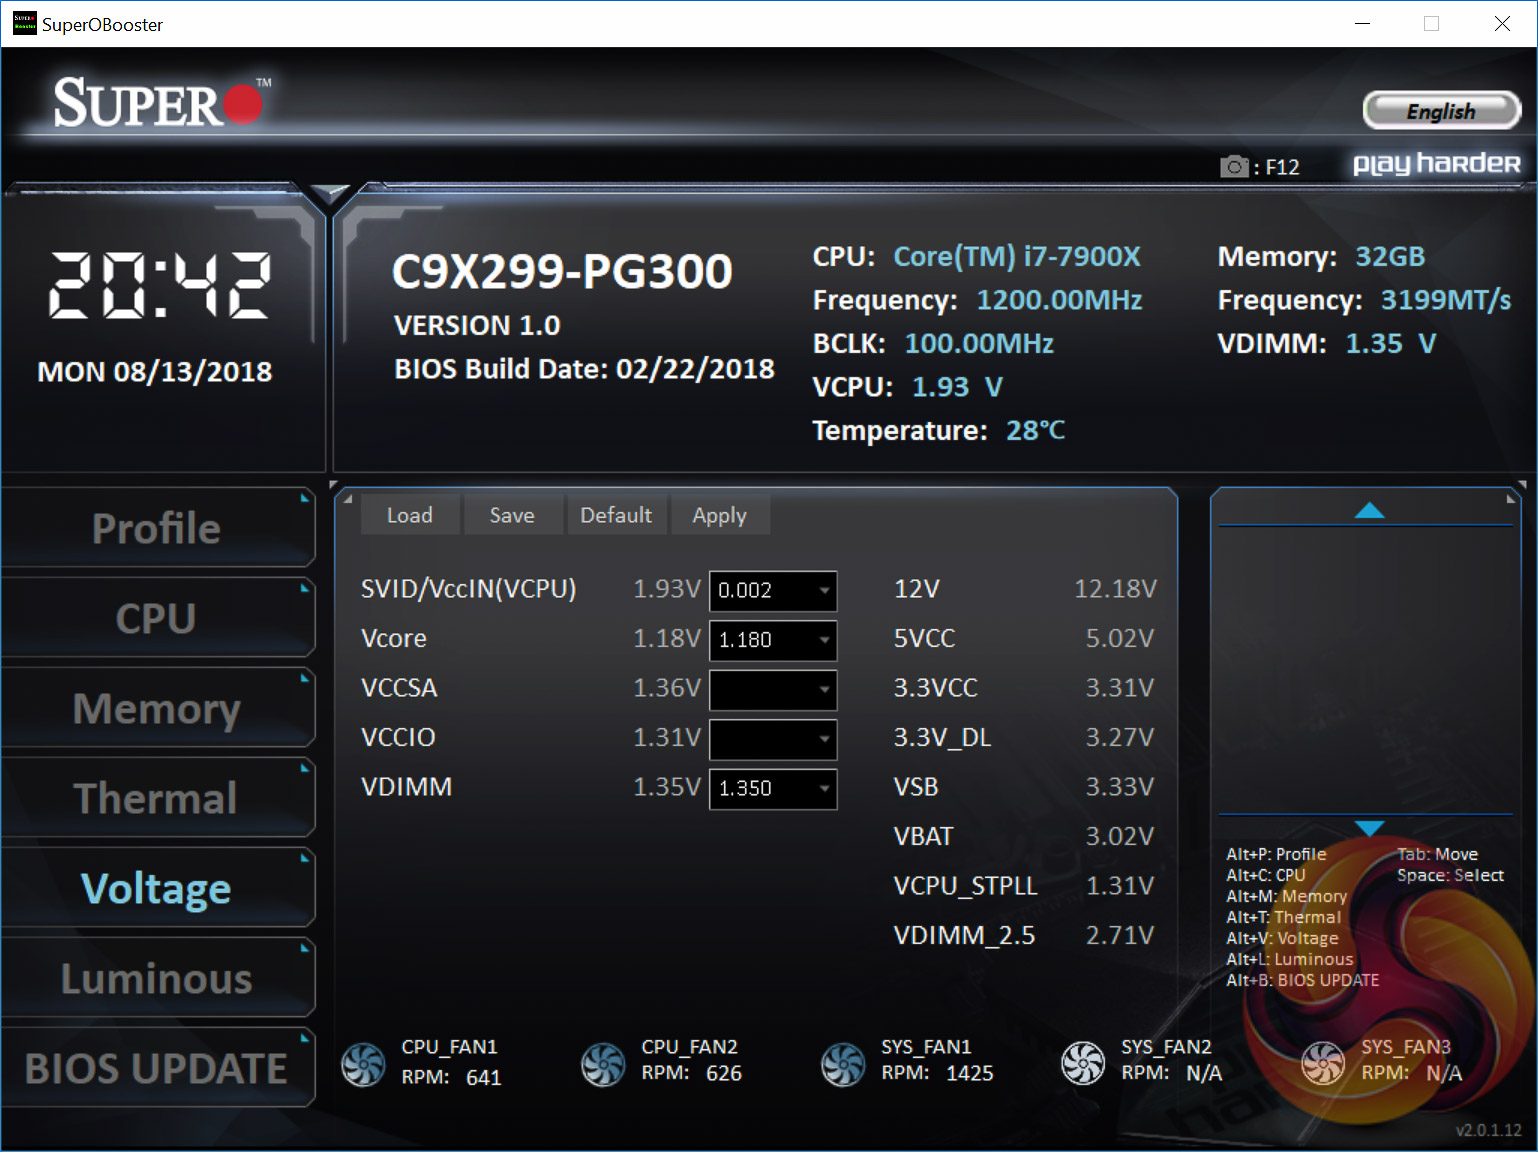Click the 5VCC reading 5.02V

1120,638
